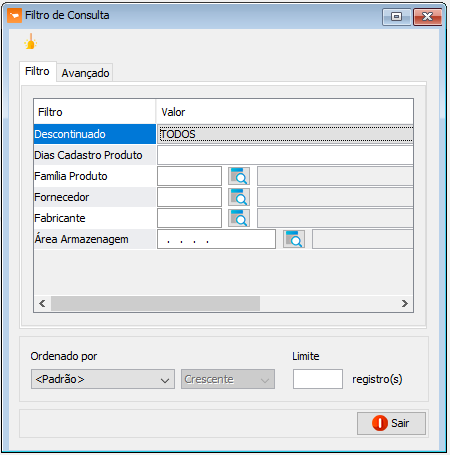
Task: Click the red icon on Sair button
Action: (x=380, y=423)
